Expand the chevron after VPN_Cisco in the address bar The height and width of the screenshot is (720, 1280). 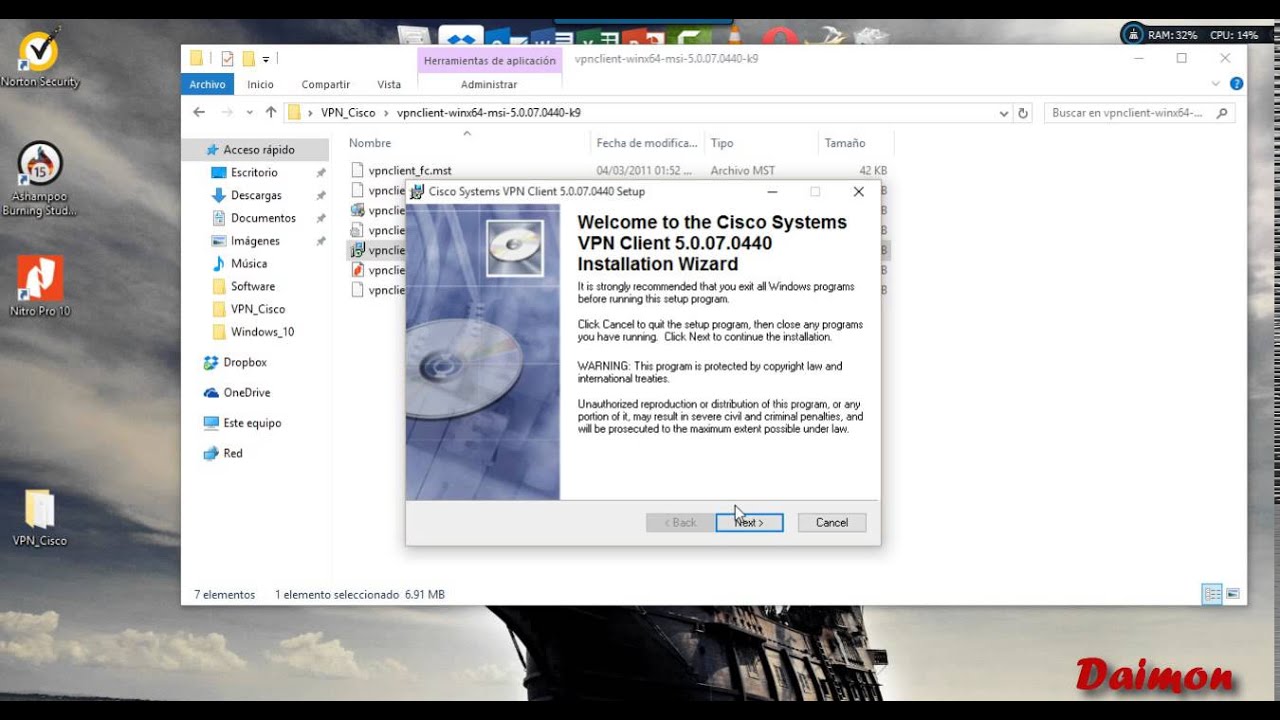point(387,113)
